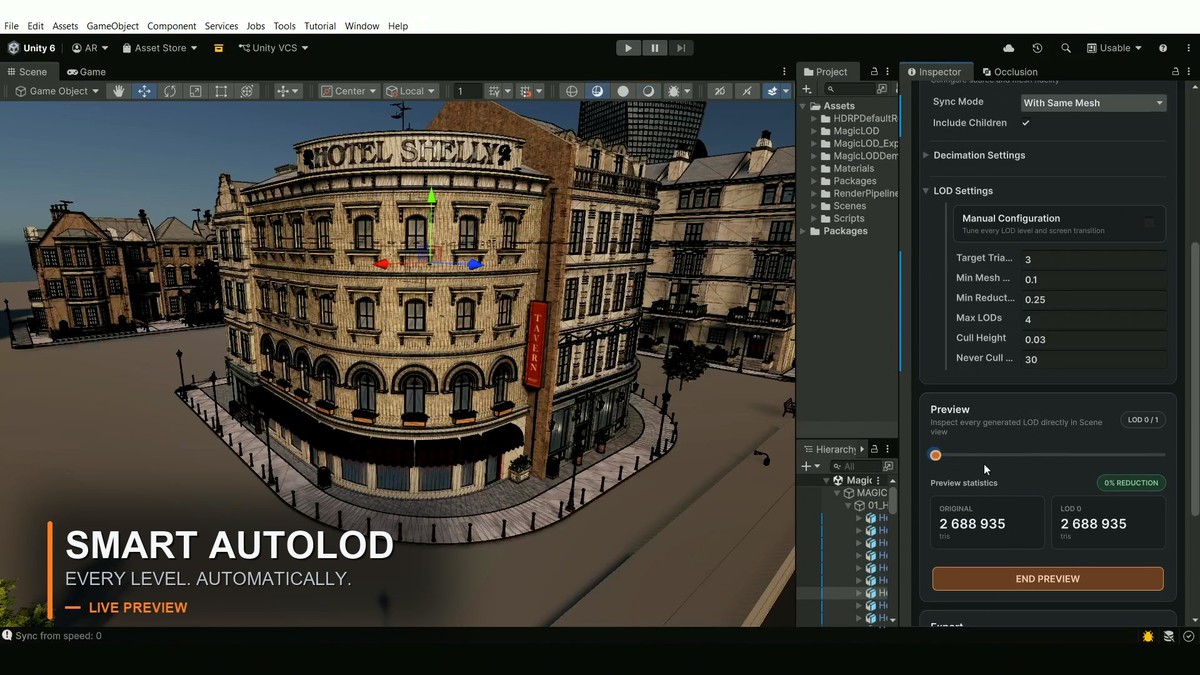Switch to the Game tab

86,72
